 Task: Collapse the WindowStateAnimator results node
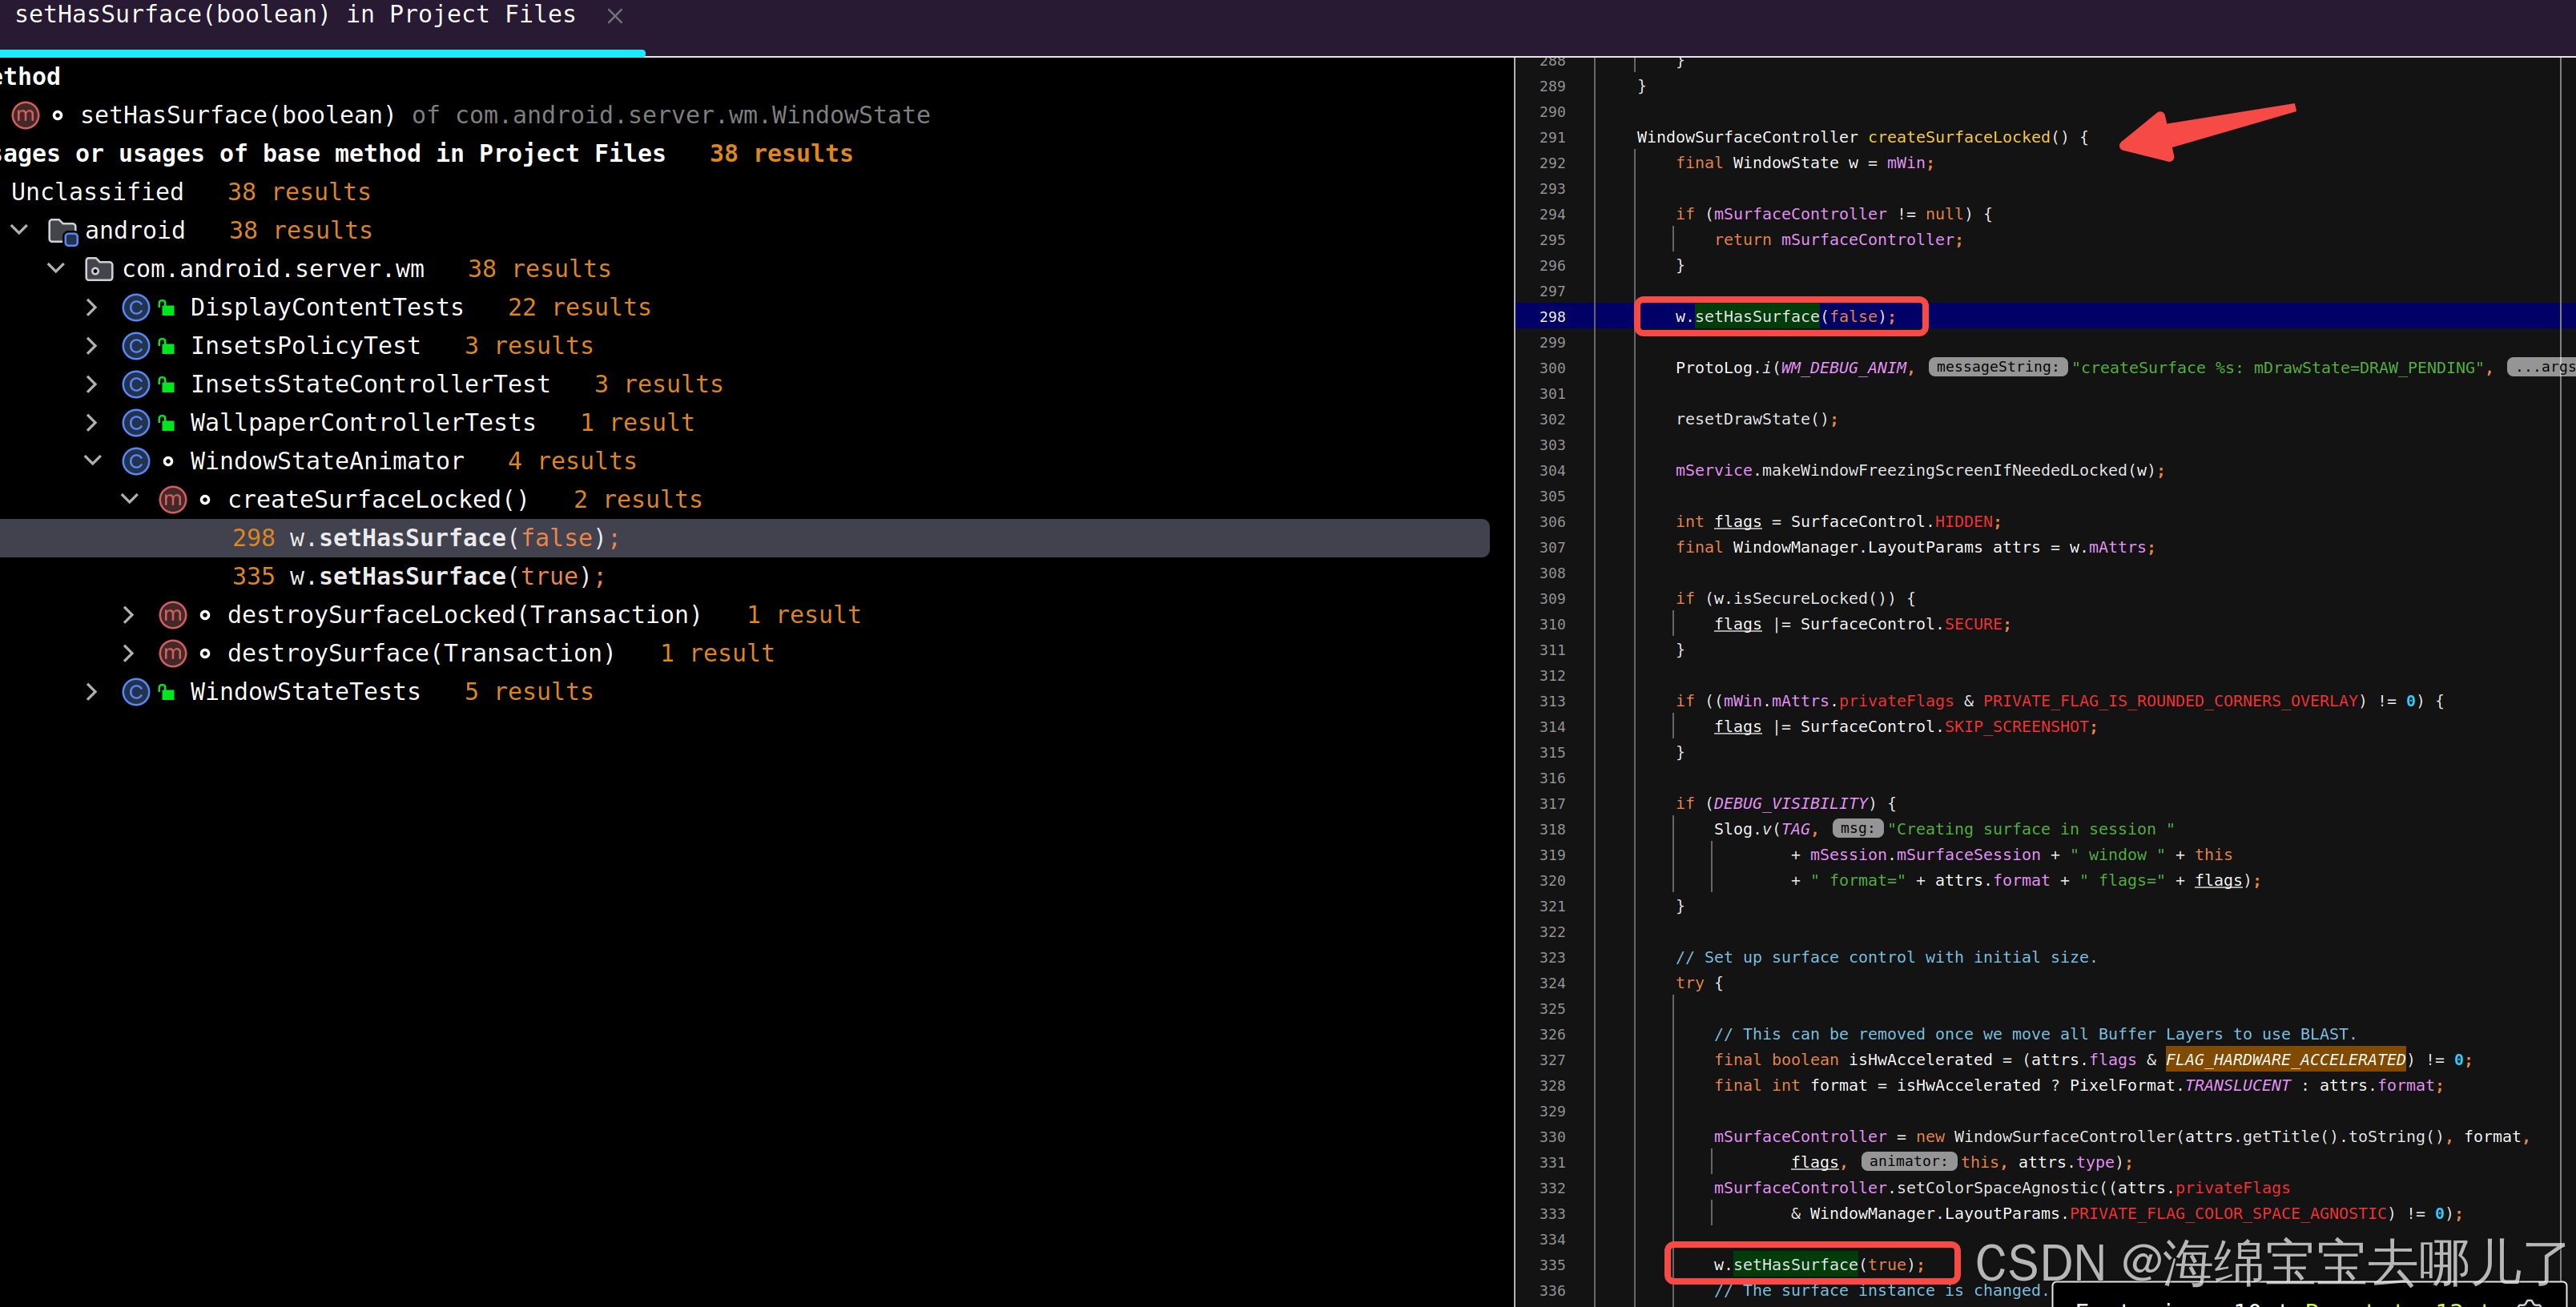[x=92, y=461]
